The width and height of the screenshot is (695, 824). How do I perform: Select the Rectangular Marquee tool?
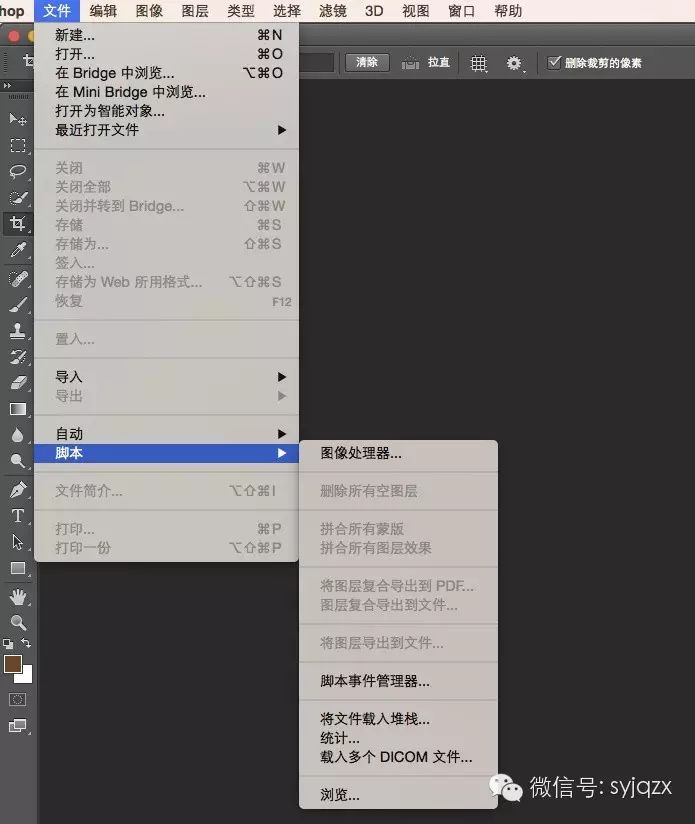click(x=18, y=146)
